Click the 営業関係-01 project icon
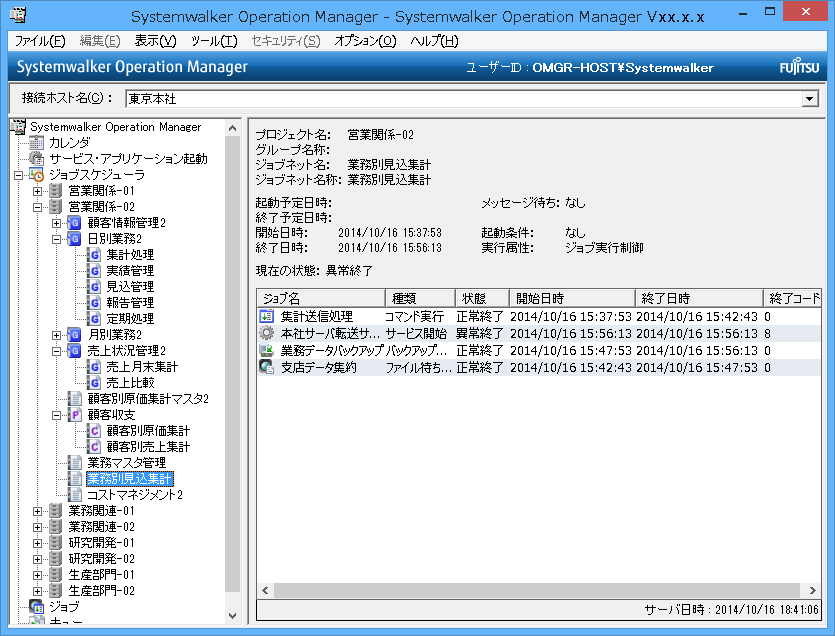Image resolution: width=835 pixels, height=636 pixels. coord(56,191)
